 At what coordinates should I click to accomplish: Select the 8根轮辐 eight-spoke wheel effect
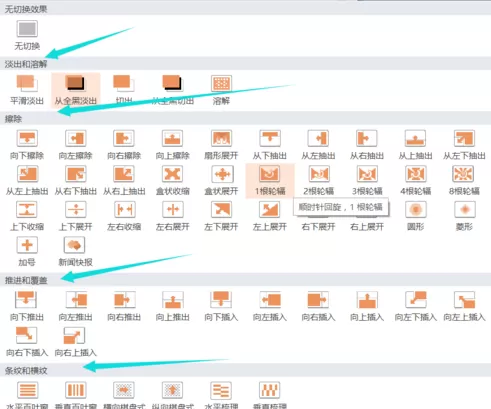coord(464,181)
